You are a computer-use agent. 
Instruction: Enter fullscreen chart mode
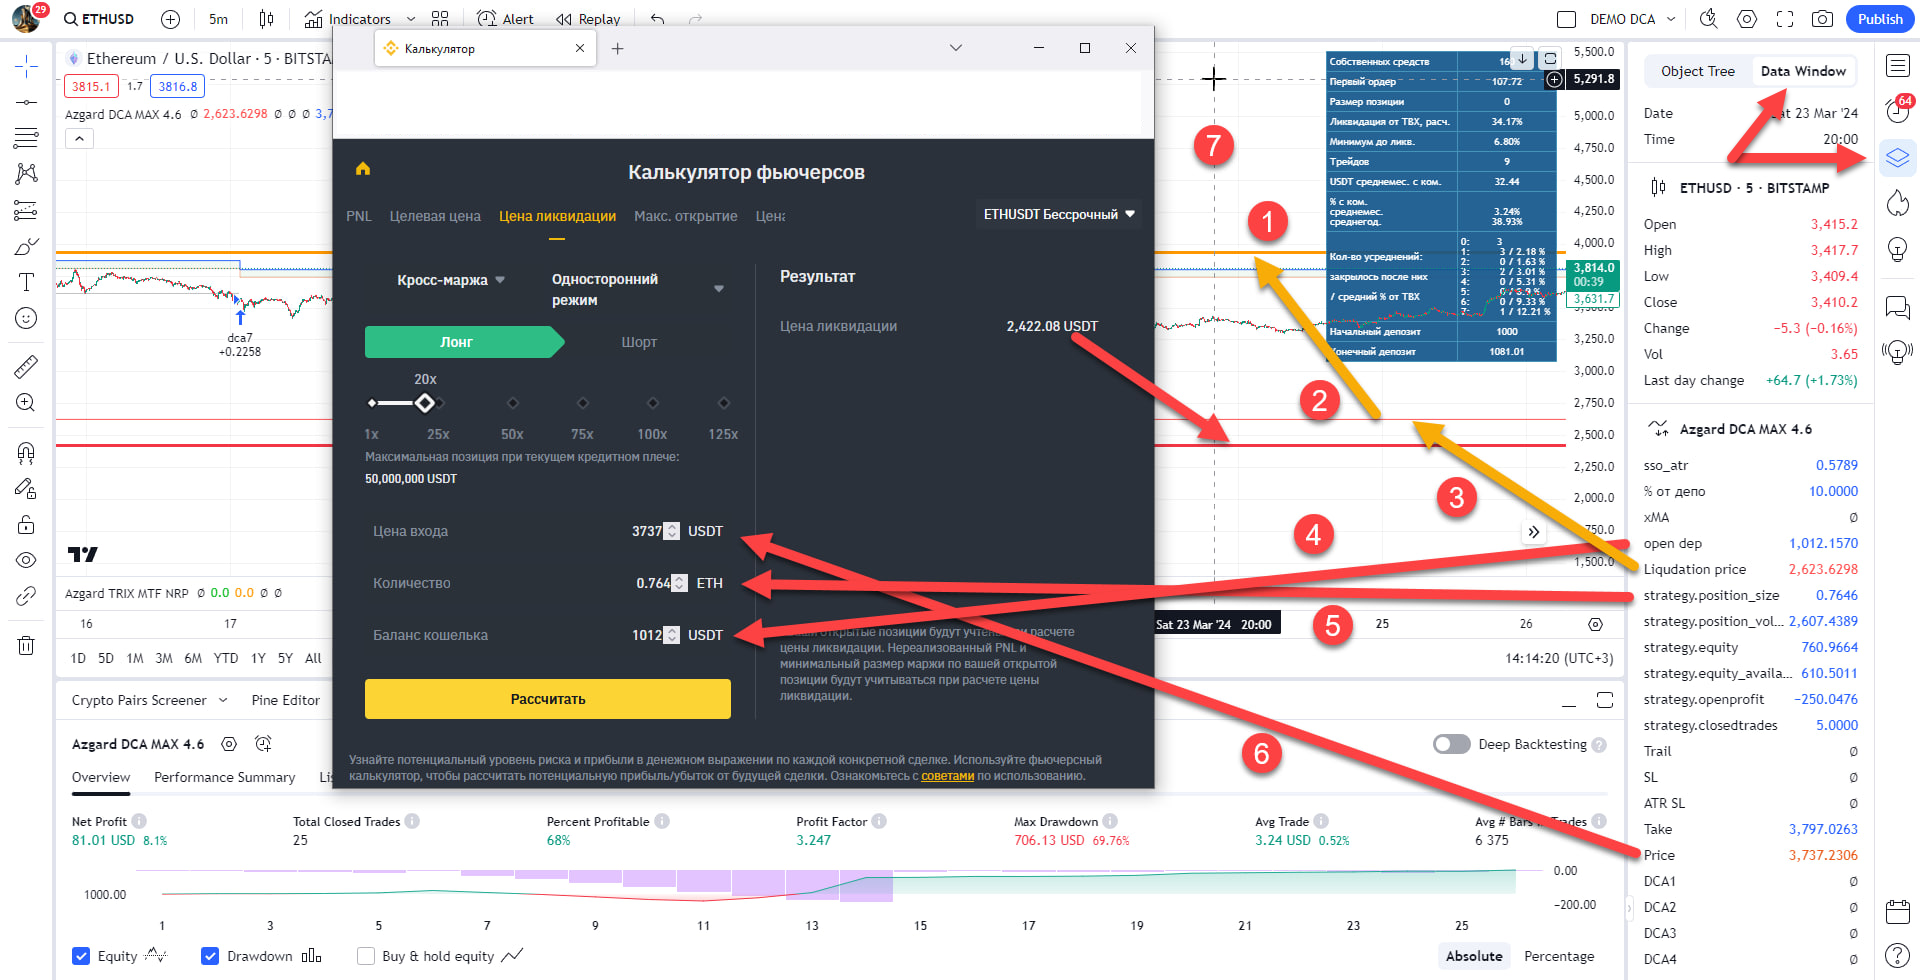(x=1785, y=19)
